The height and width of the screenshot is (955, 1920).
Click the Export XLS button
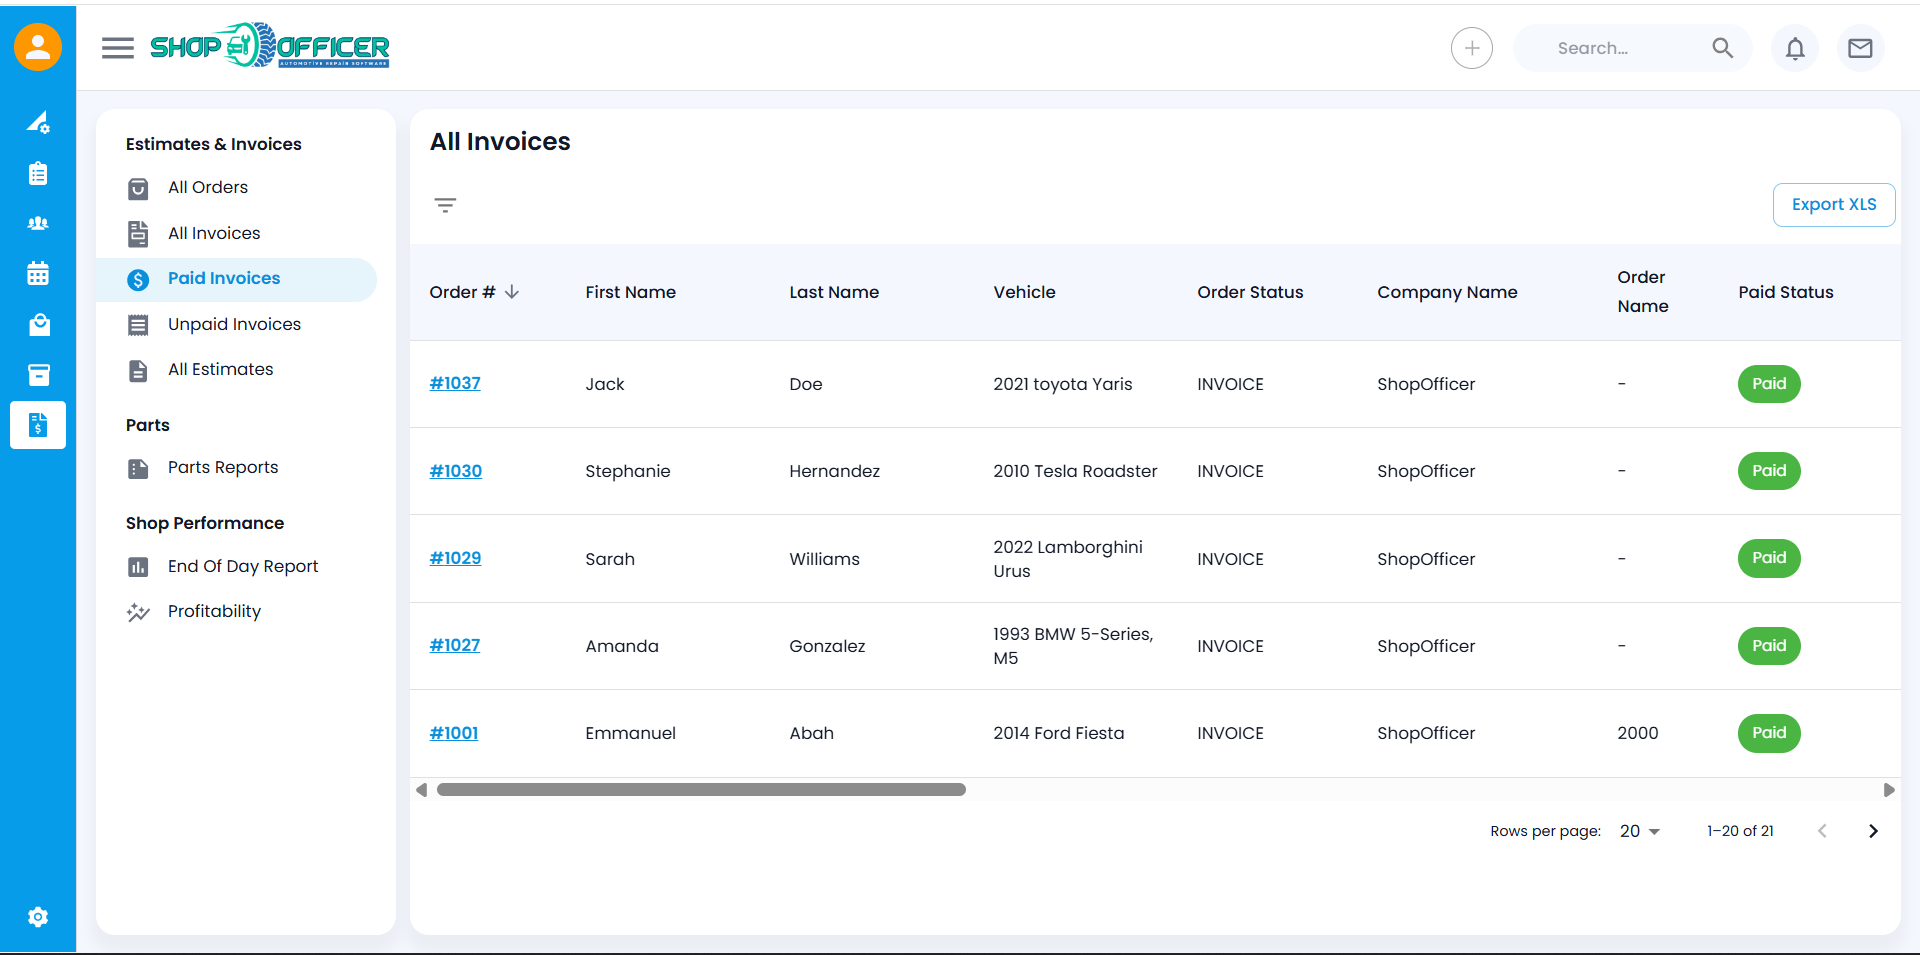1833,205
